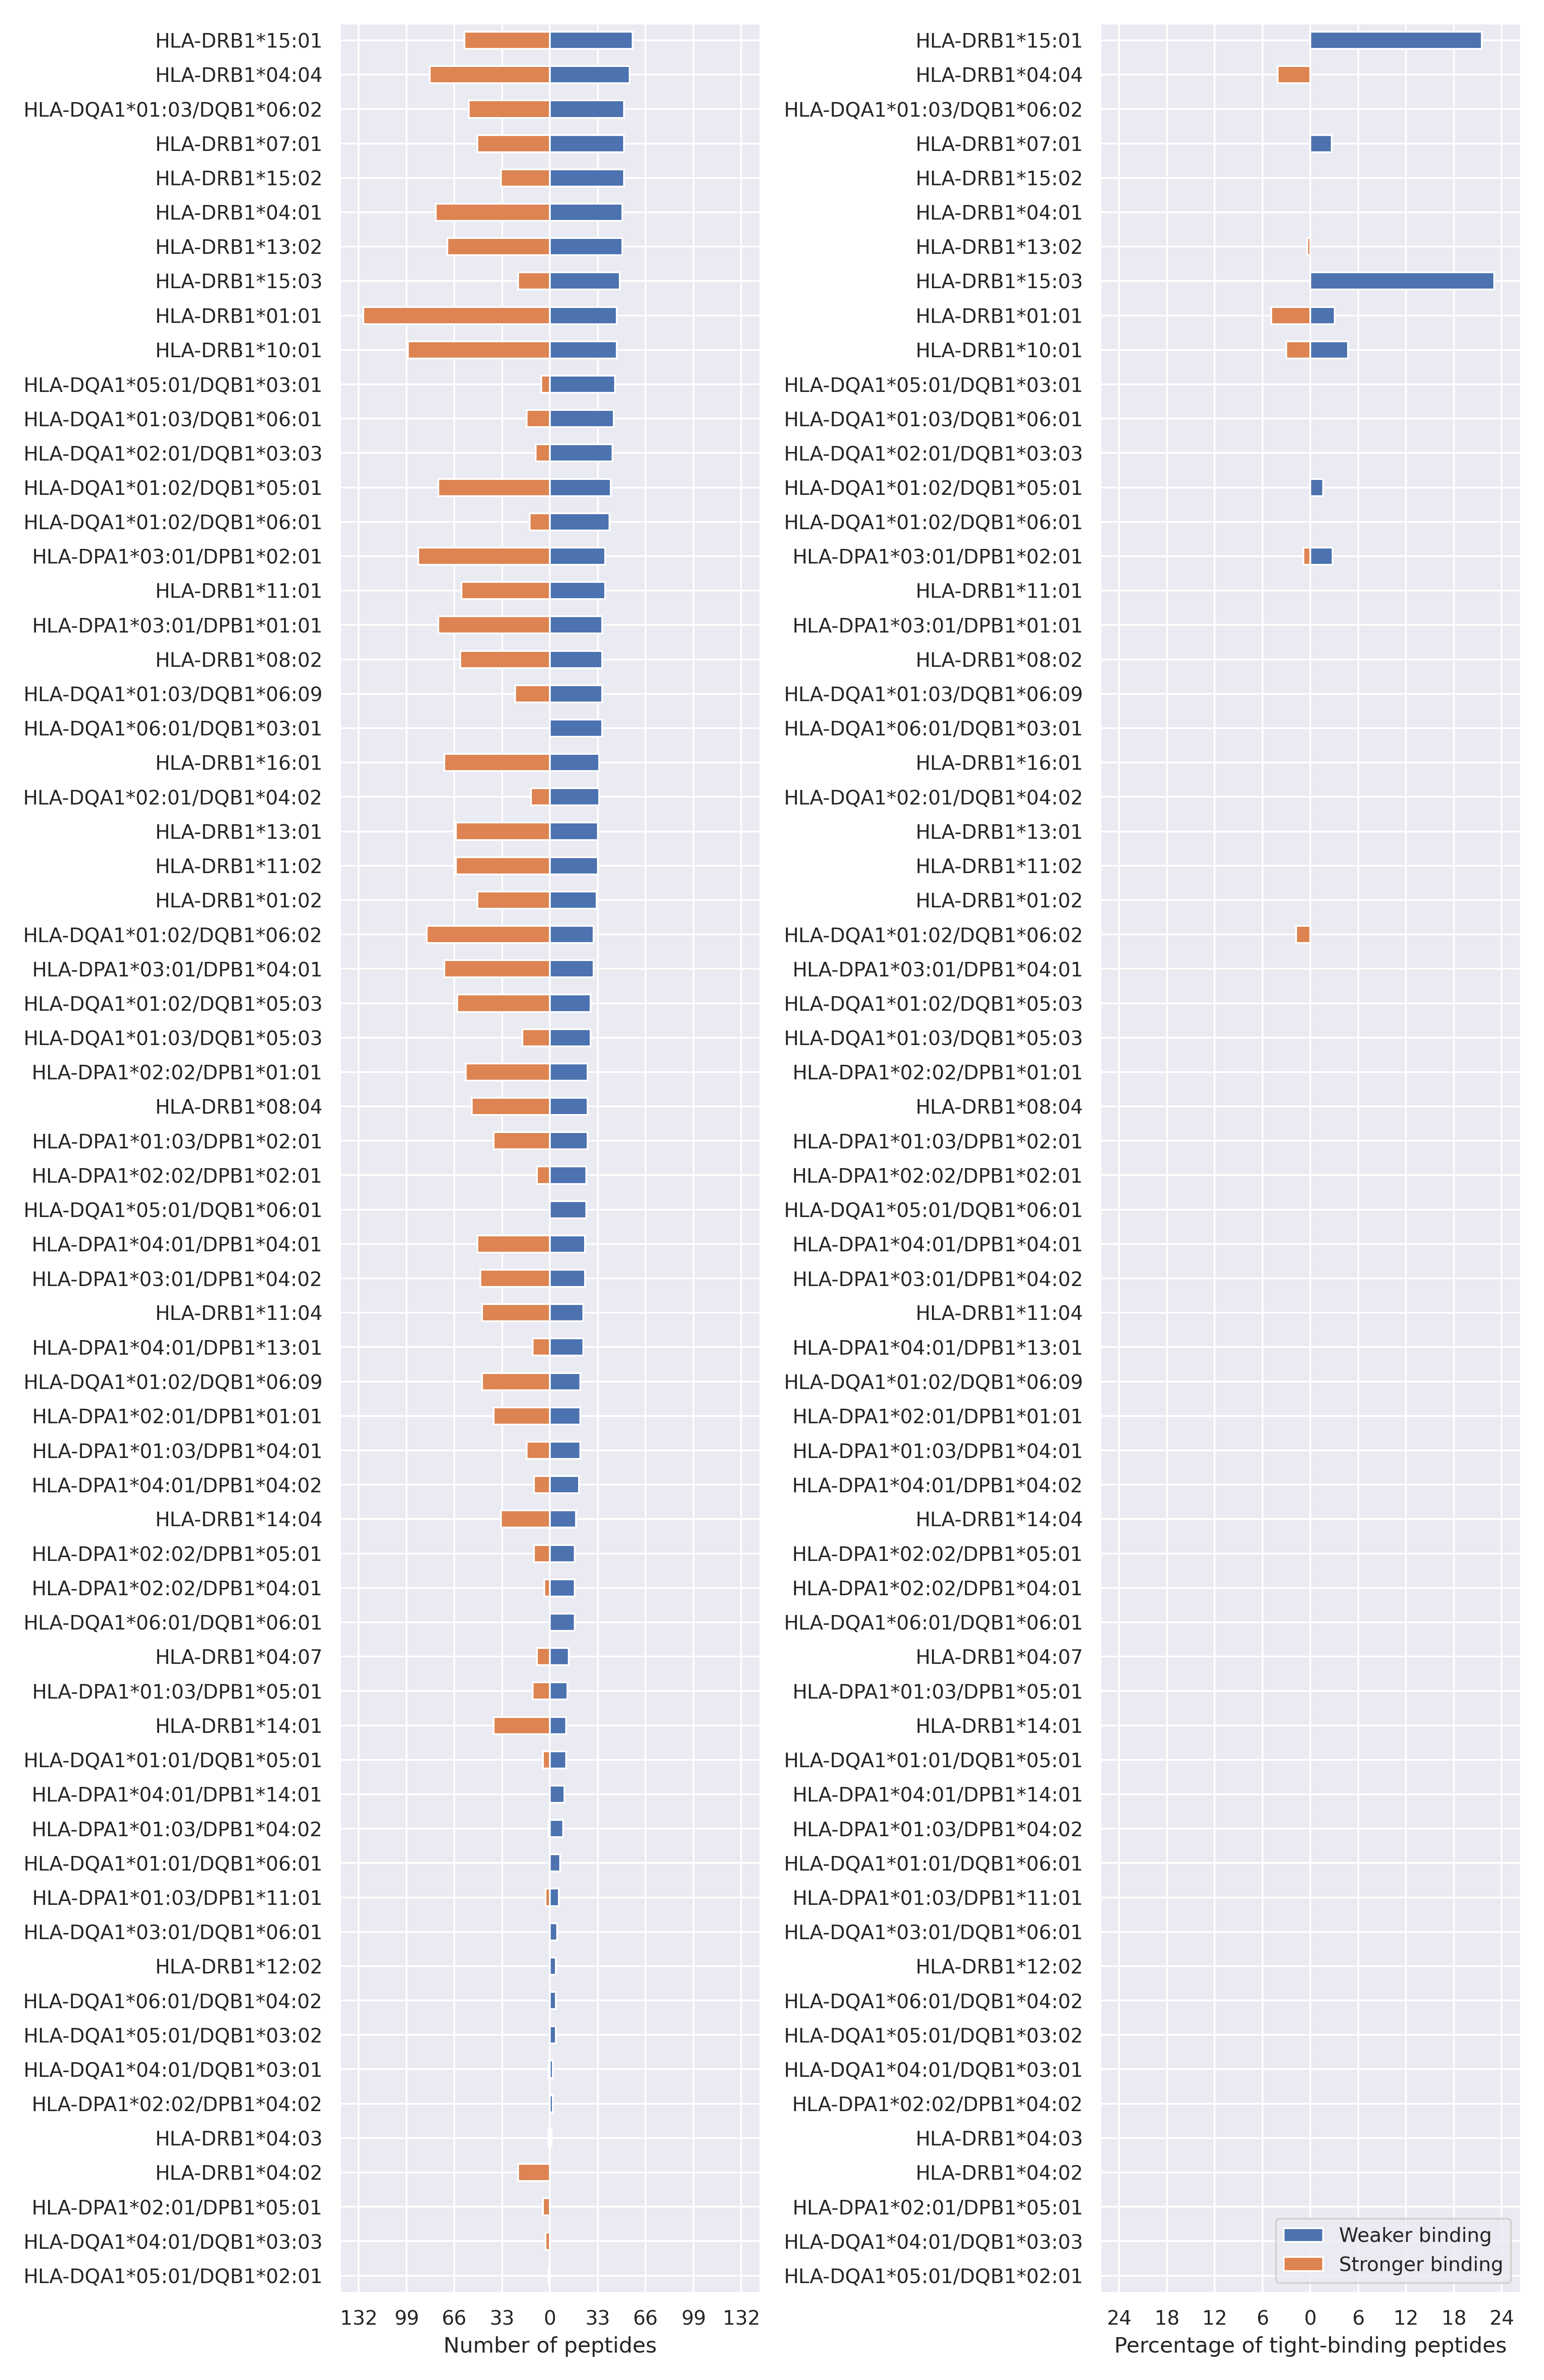Click HLA-DQA1*05:01/DQB1*06:01 label in Percentage chart
The height and width of the screenshot is (2380, 1544).
click(x=933, y=1210)
